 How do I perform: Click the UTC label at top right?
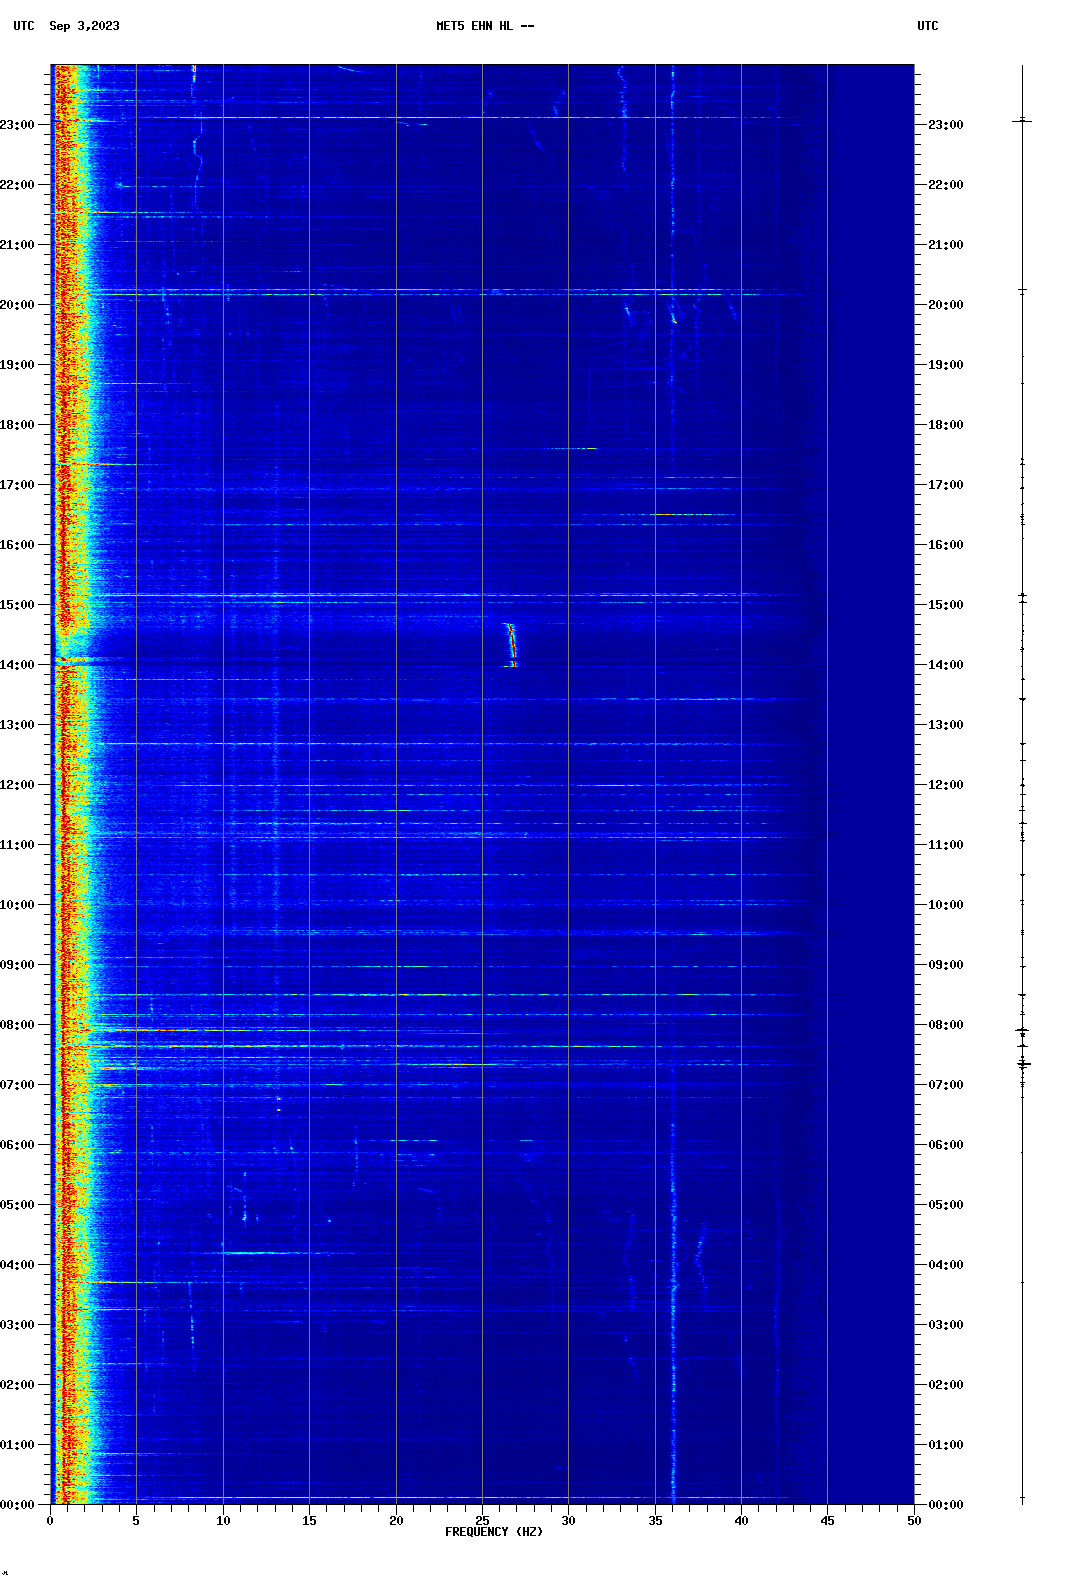[927, 26]
